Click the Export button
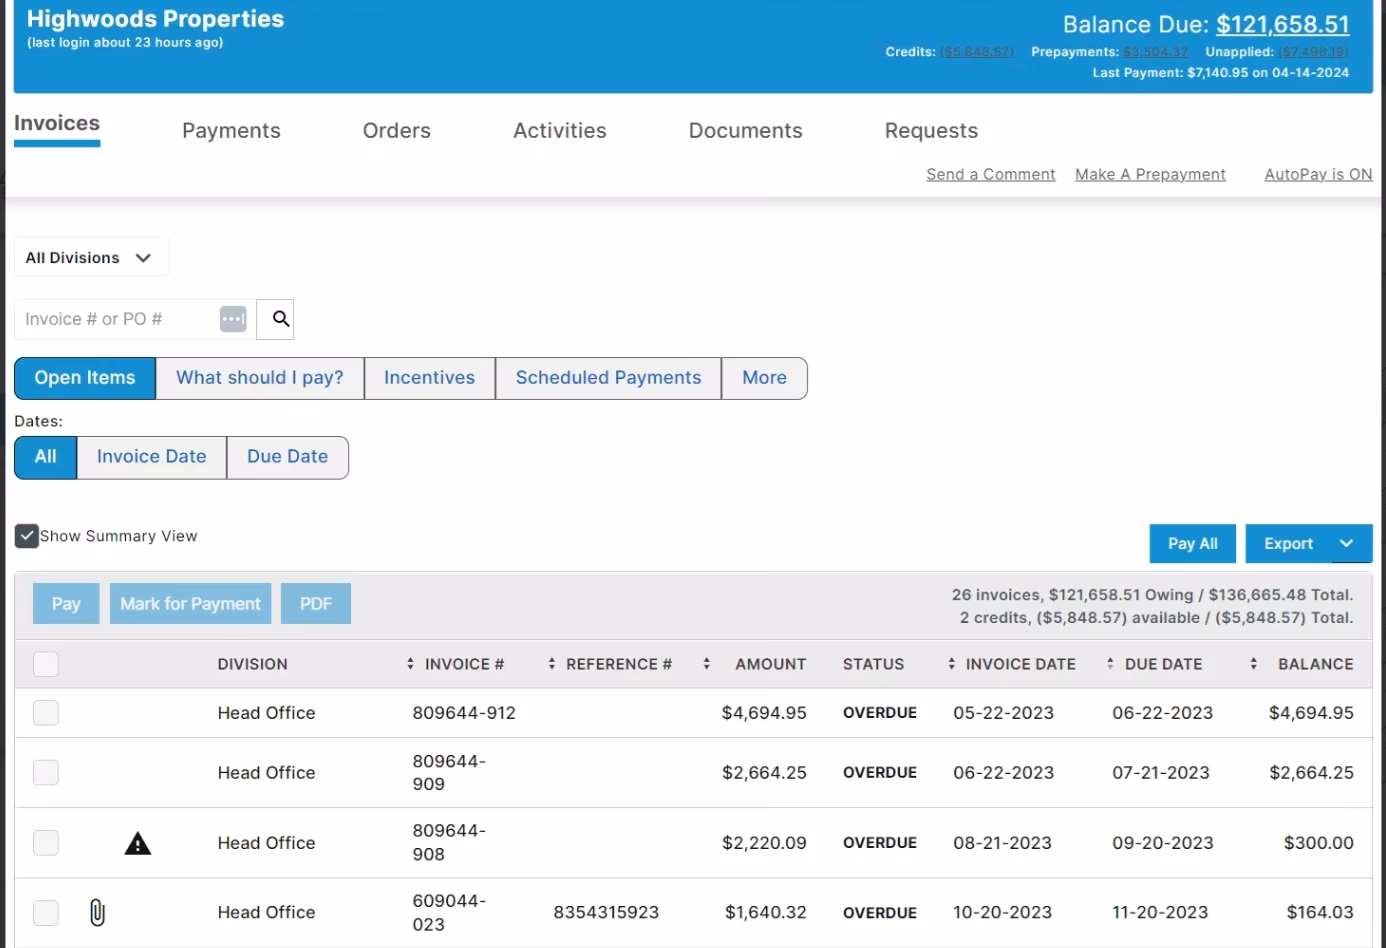Image resolution: width=1386 pixels, height=948 pixels. (x=1289, y=544)
